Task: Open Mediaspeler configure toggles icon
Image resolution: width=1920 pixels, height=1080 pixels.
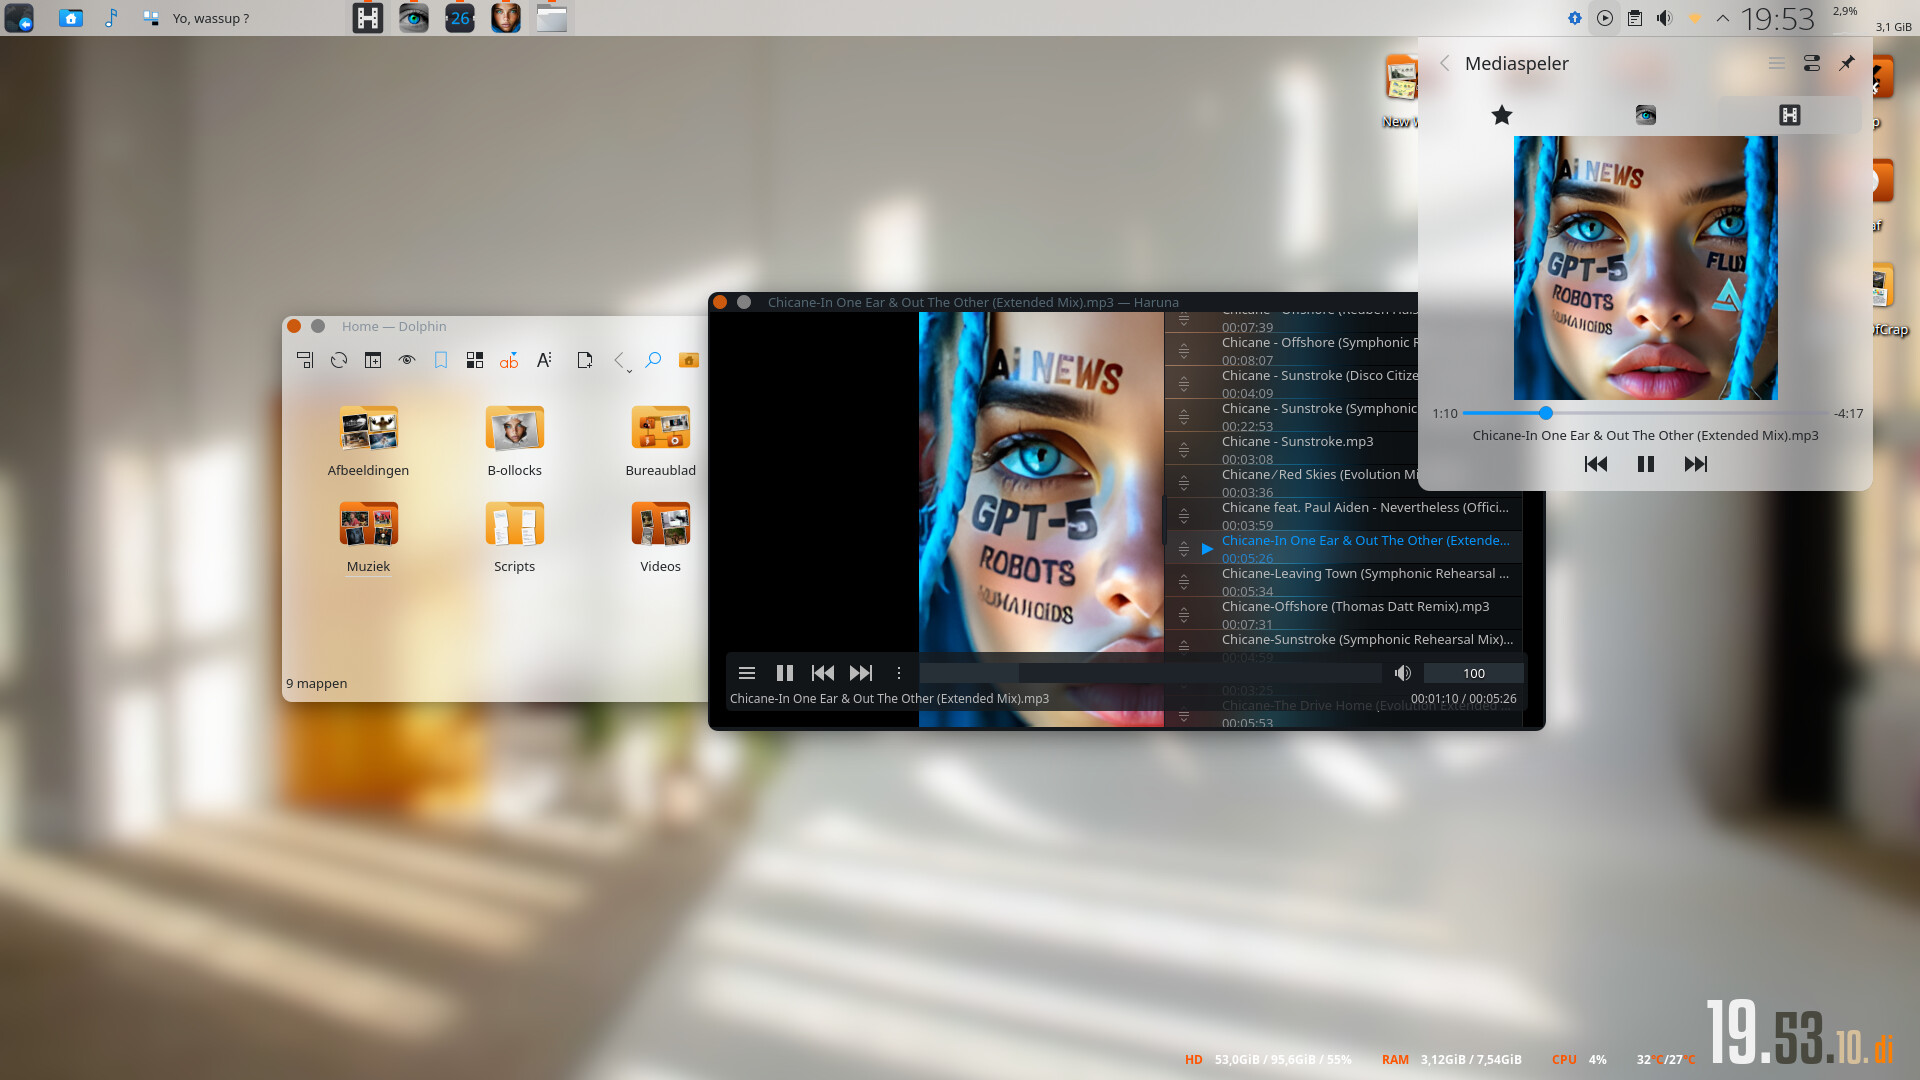Action: click(x=1811, y=63)
